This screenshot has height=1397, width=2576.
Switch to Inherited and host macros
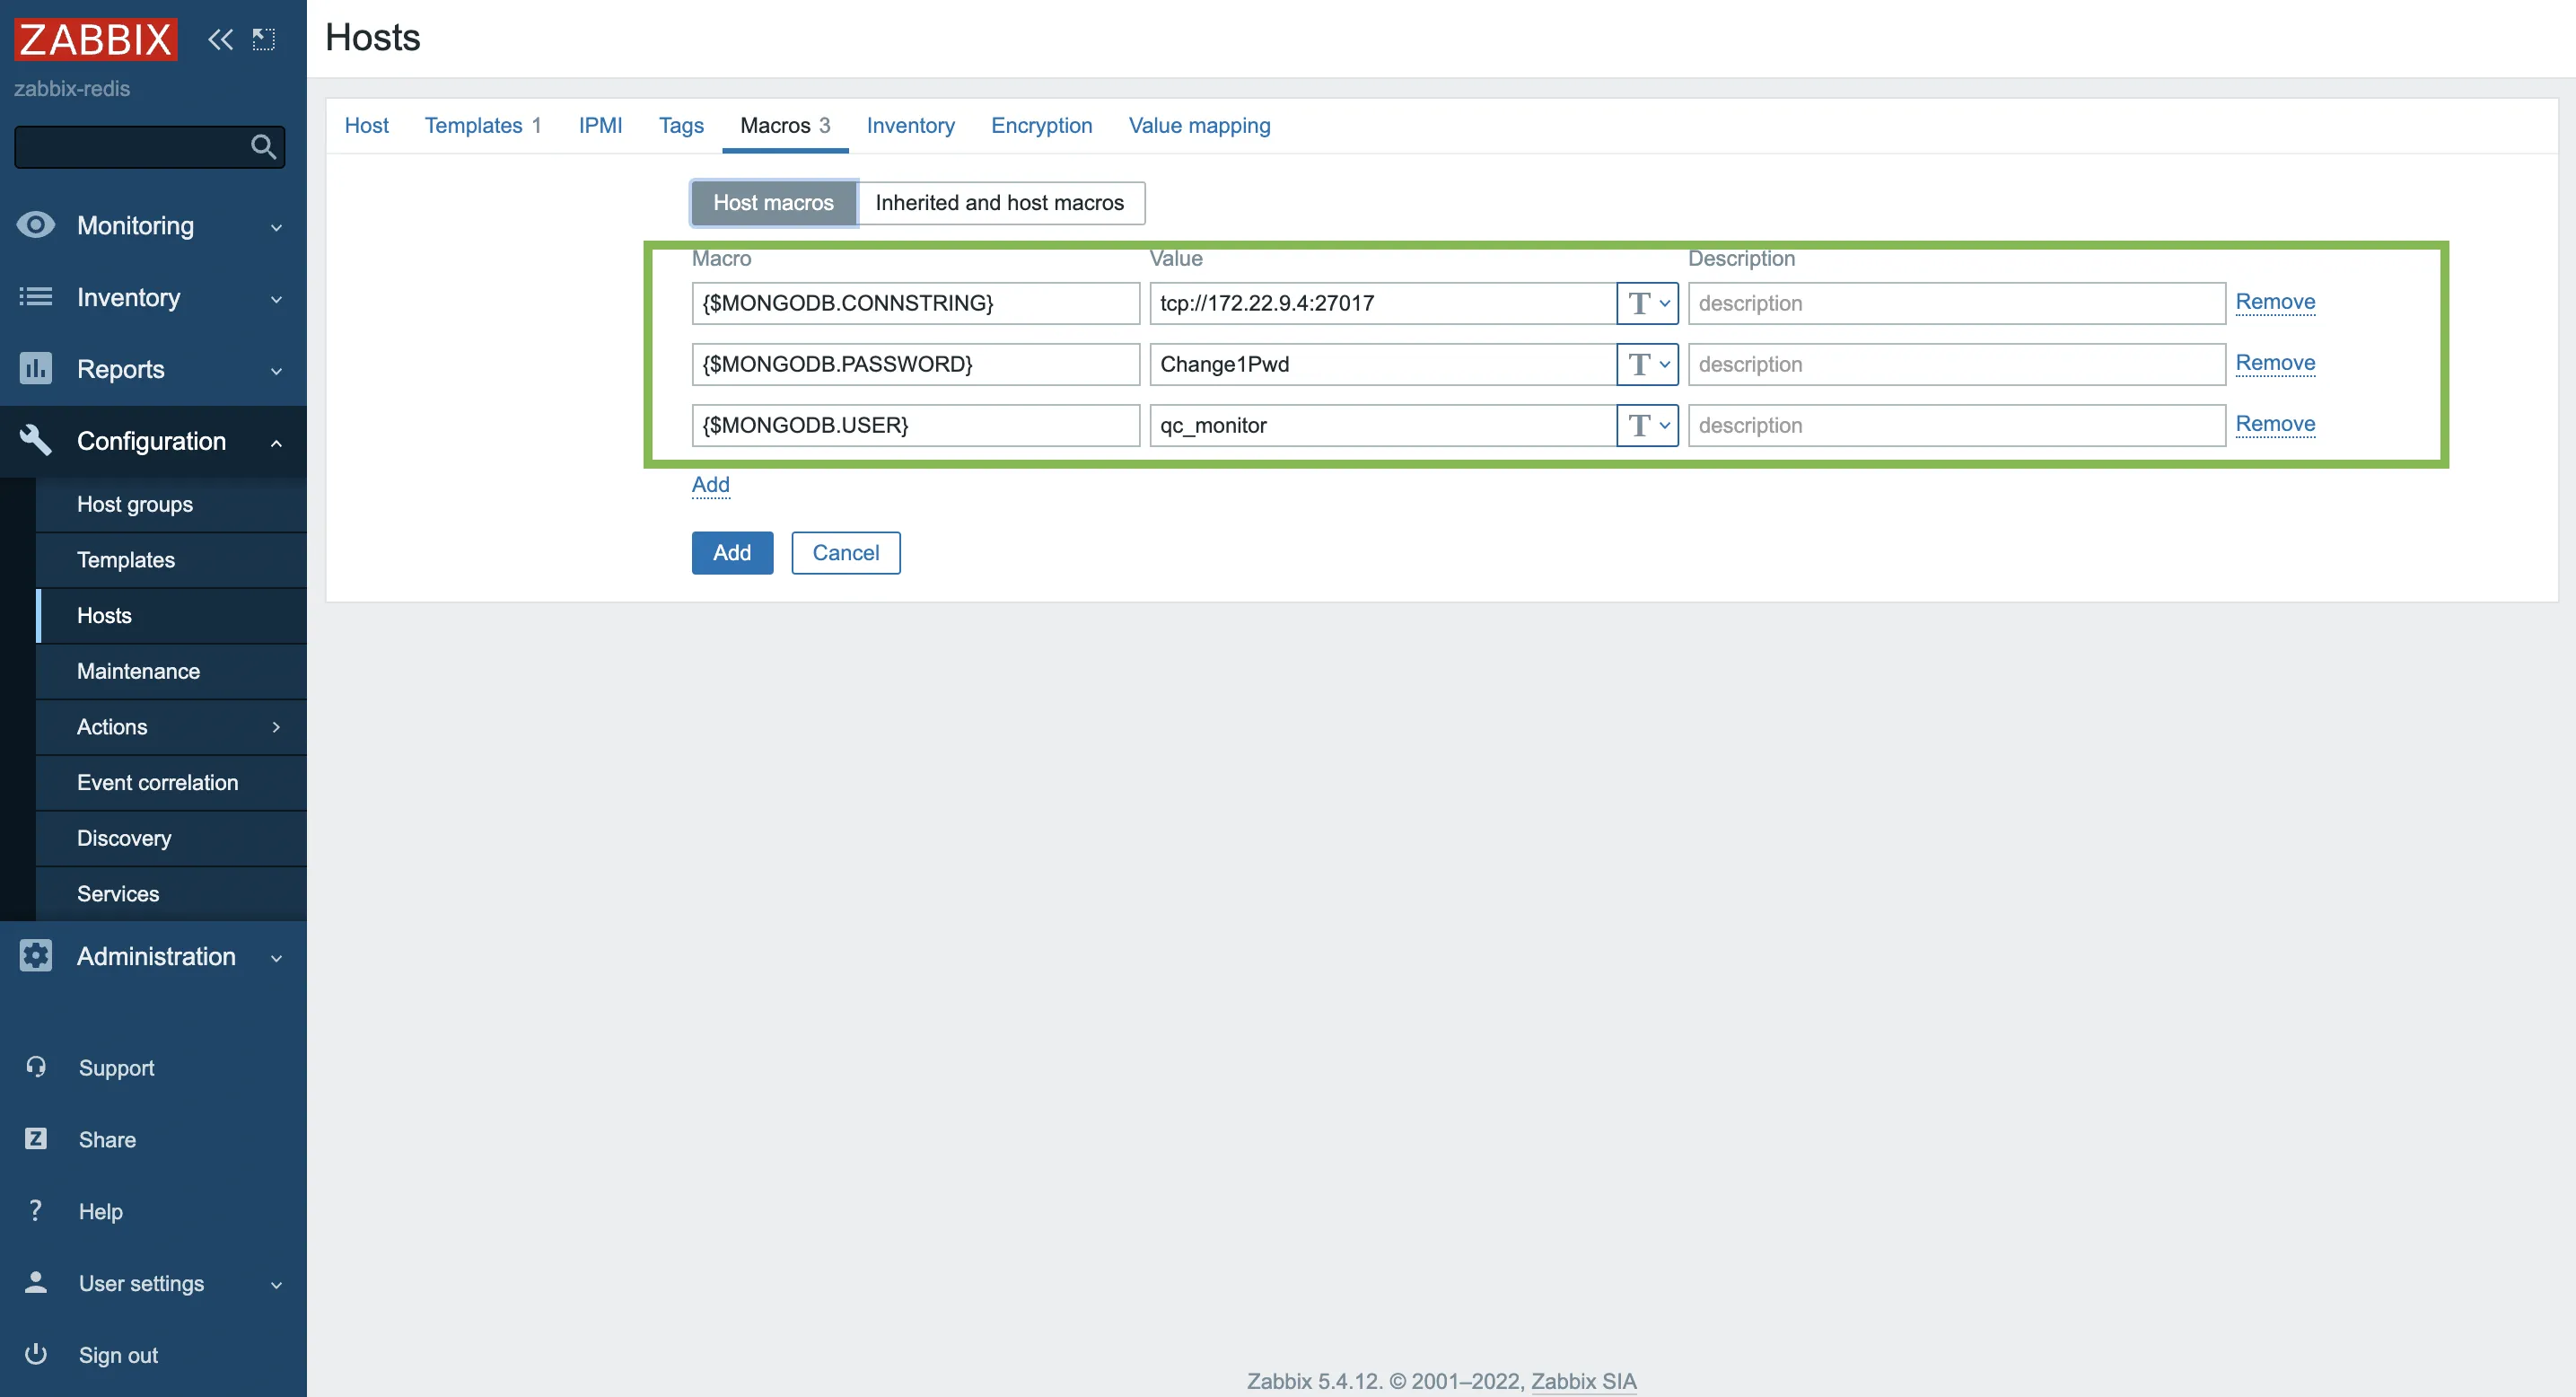click(999, 203)
